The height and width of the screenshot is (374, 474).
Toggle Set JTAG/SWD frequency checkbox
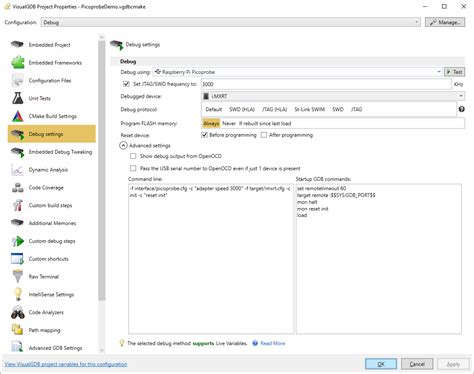pos(126,84)
